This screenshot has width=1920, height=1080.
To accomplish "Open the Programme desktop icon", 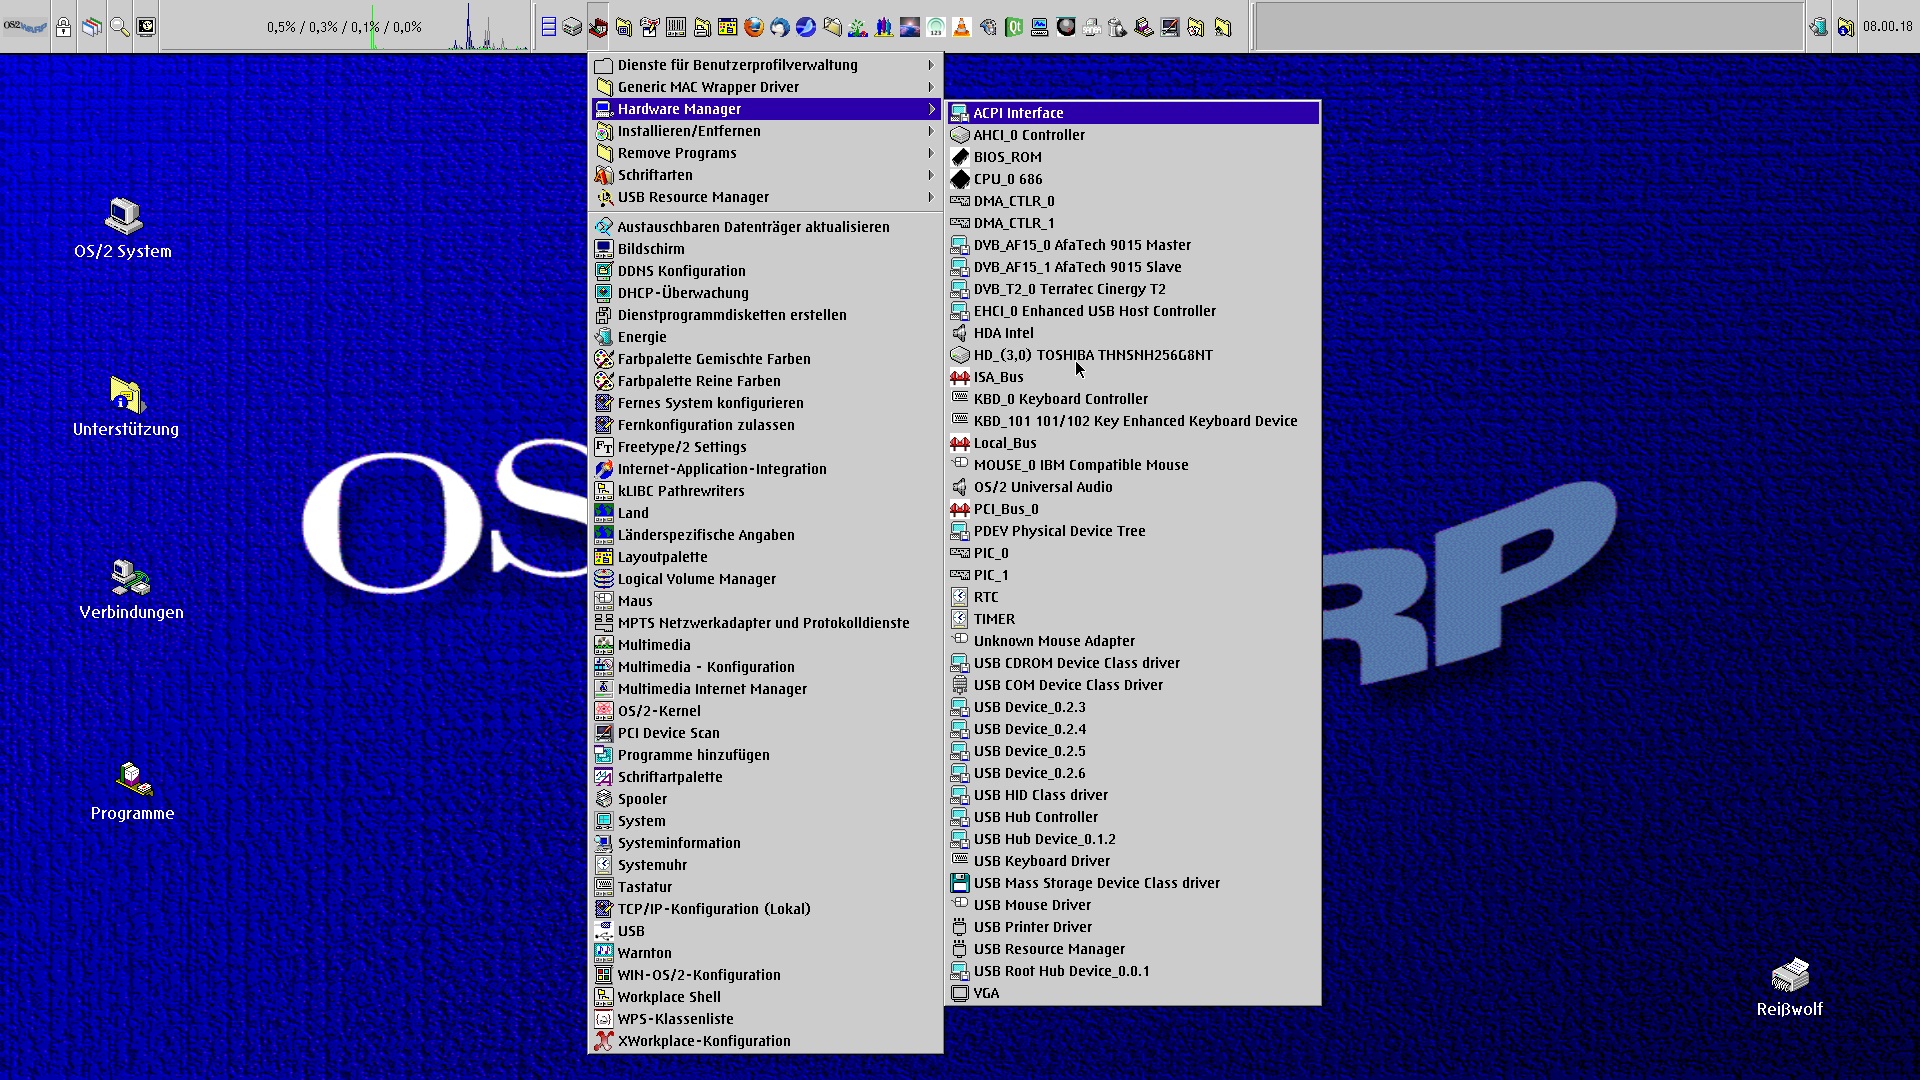I will point(132,791).
